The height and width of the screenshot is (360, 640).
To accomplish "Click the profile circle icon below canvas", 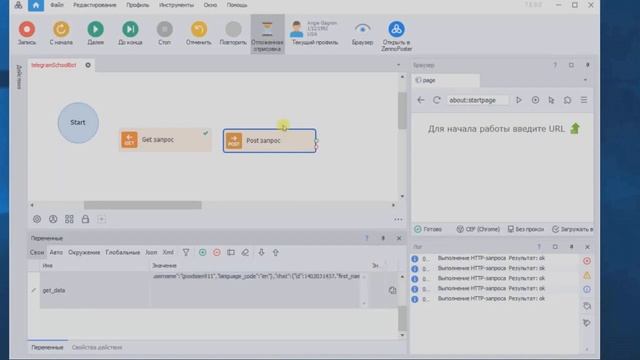I will [53, 219].
